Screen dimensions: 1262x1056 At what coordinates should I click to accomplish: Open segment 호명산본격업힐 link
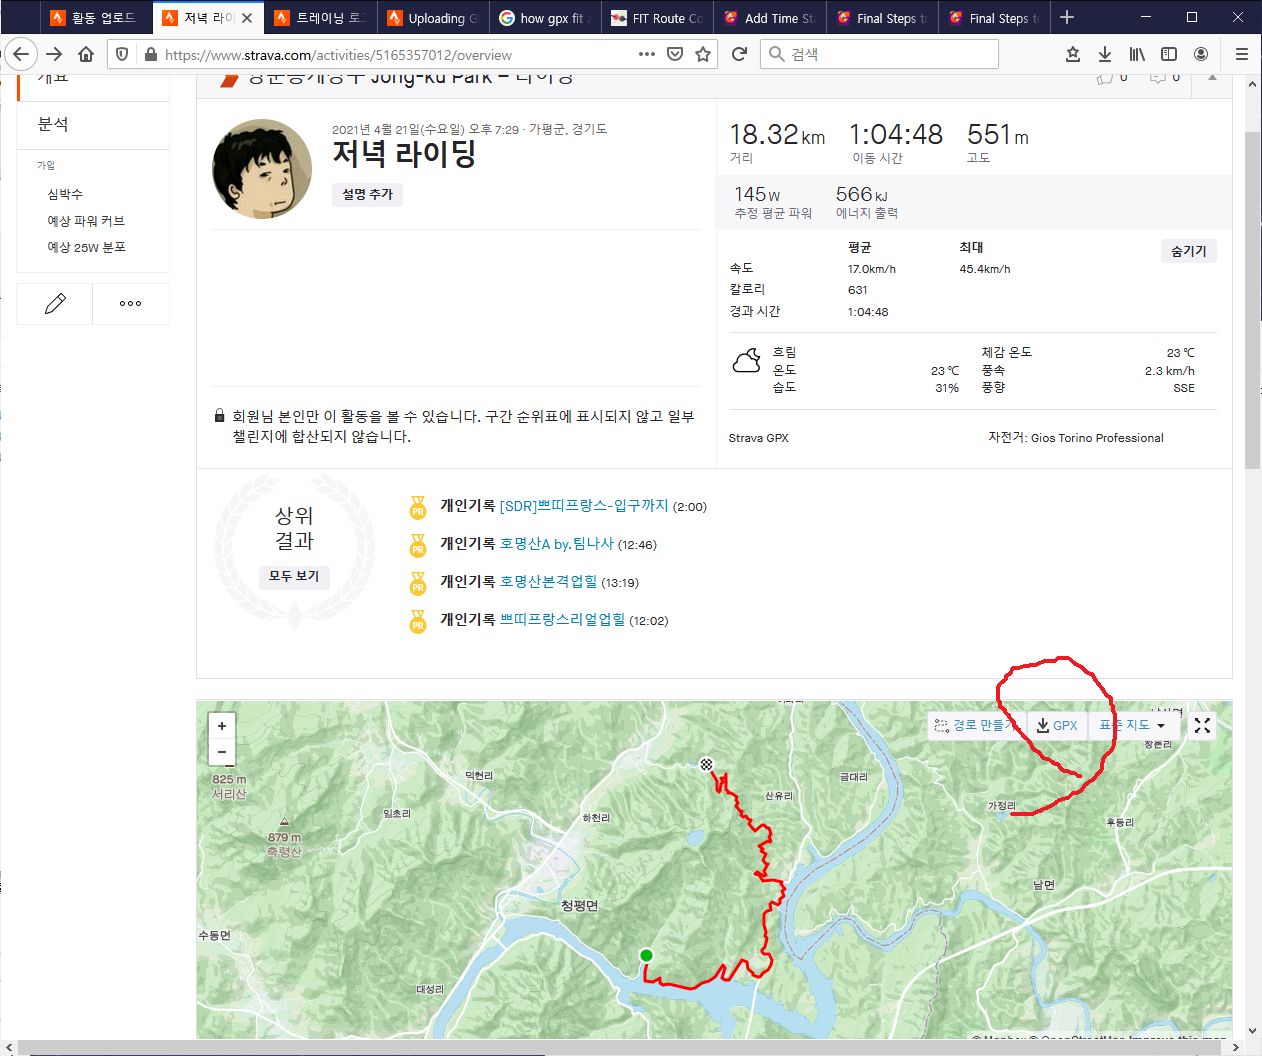click(548, 582)
